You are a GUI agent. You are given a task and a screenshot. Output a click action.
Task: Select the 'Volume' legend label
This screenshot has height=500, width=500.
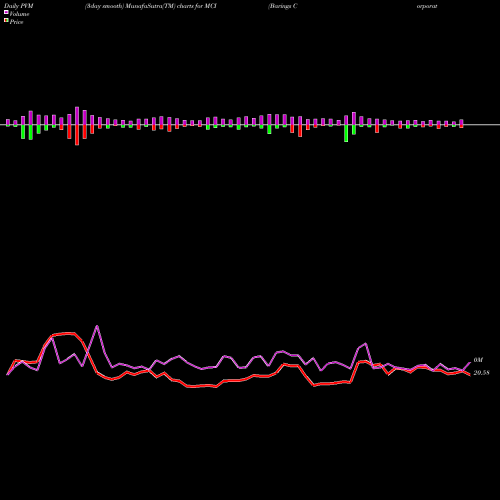click(19, 14)
